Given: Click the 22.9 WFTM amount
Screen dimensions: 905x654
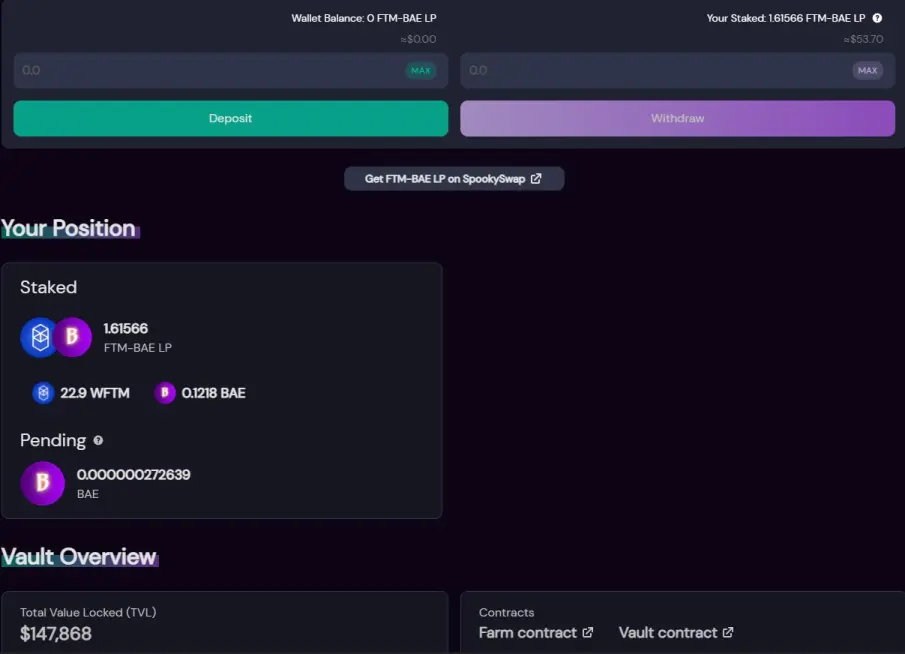Looking at the screenshot, I should [95, 393].
